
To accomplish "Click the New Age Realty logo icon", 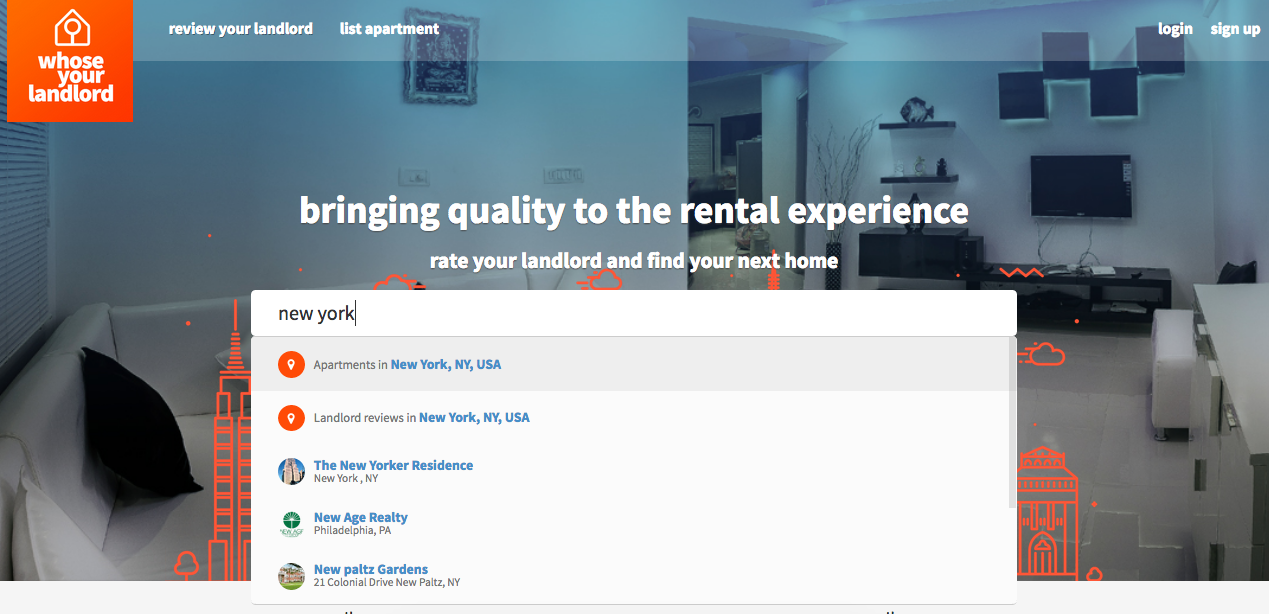I will tap(291, 523).
